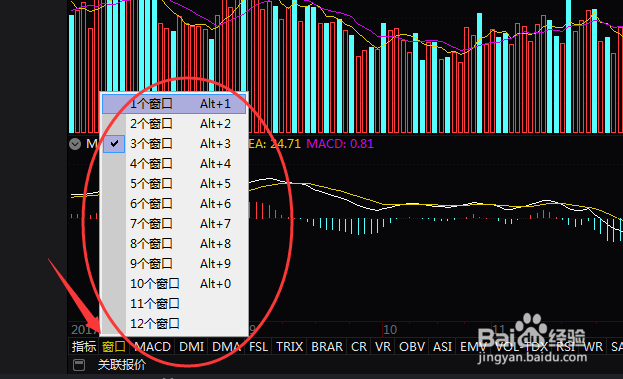Switch to the OBV indicator
This screenshot has height=379, width=623.
[412, 347]
